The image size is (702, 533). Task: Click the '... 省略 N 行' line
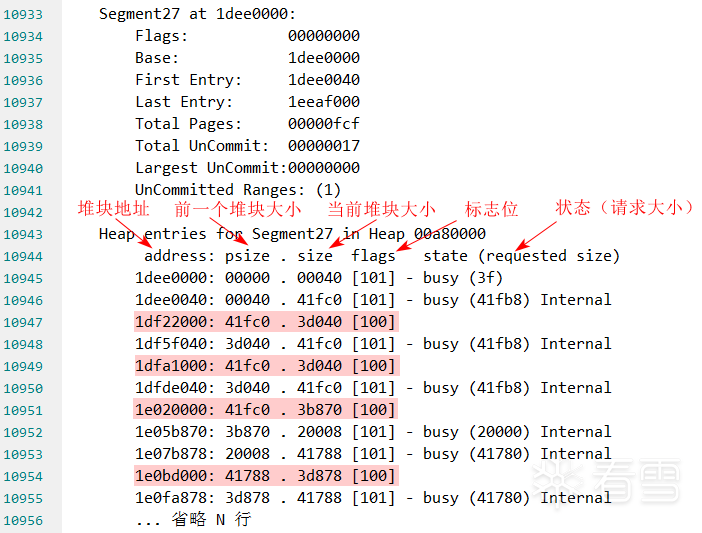click(x=193, y=520)
